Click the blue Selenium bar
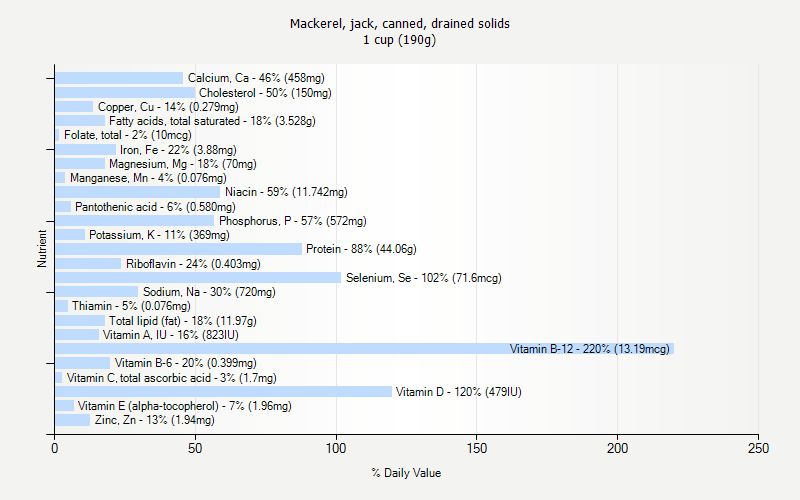The image size is (800, 500). pyautogui.click(x=198, y=278)
